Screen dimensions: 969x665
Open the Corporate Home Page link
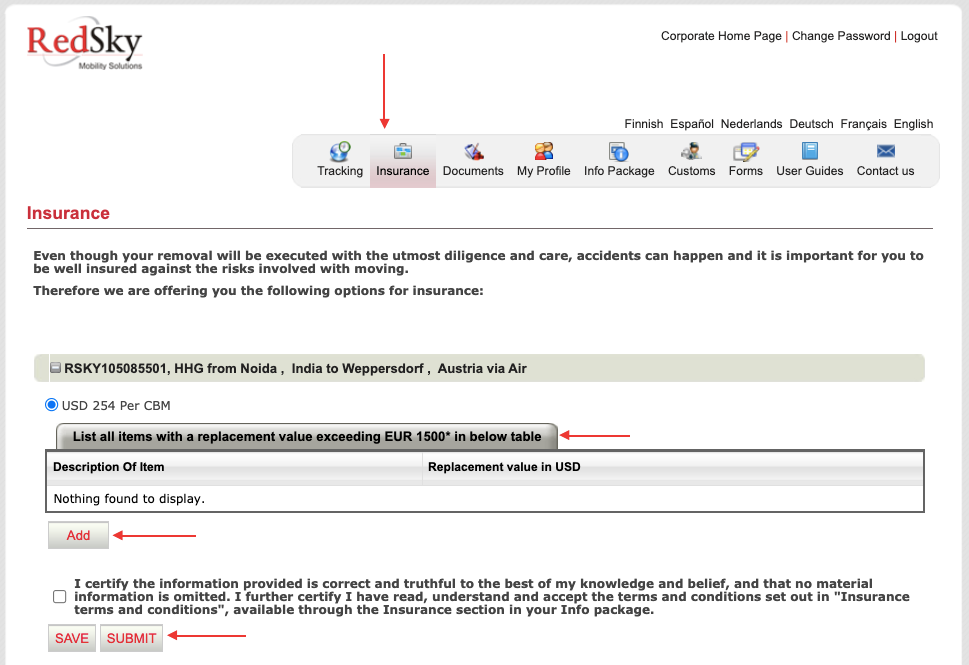pos(721,36)
